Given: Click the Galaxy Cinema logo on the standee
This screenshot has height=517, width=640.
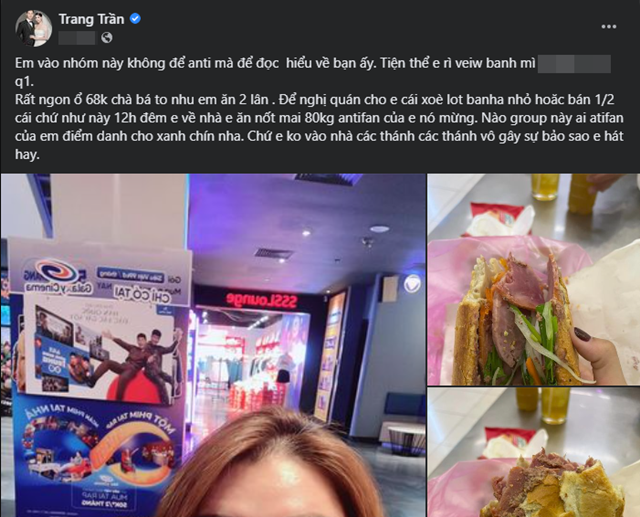Looking at the screenshot, I should pos(58,276).
